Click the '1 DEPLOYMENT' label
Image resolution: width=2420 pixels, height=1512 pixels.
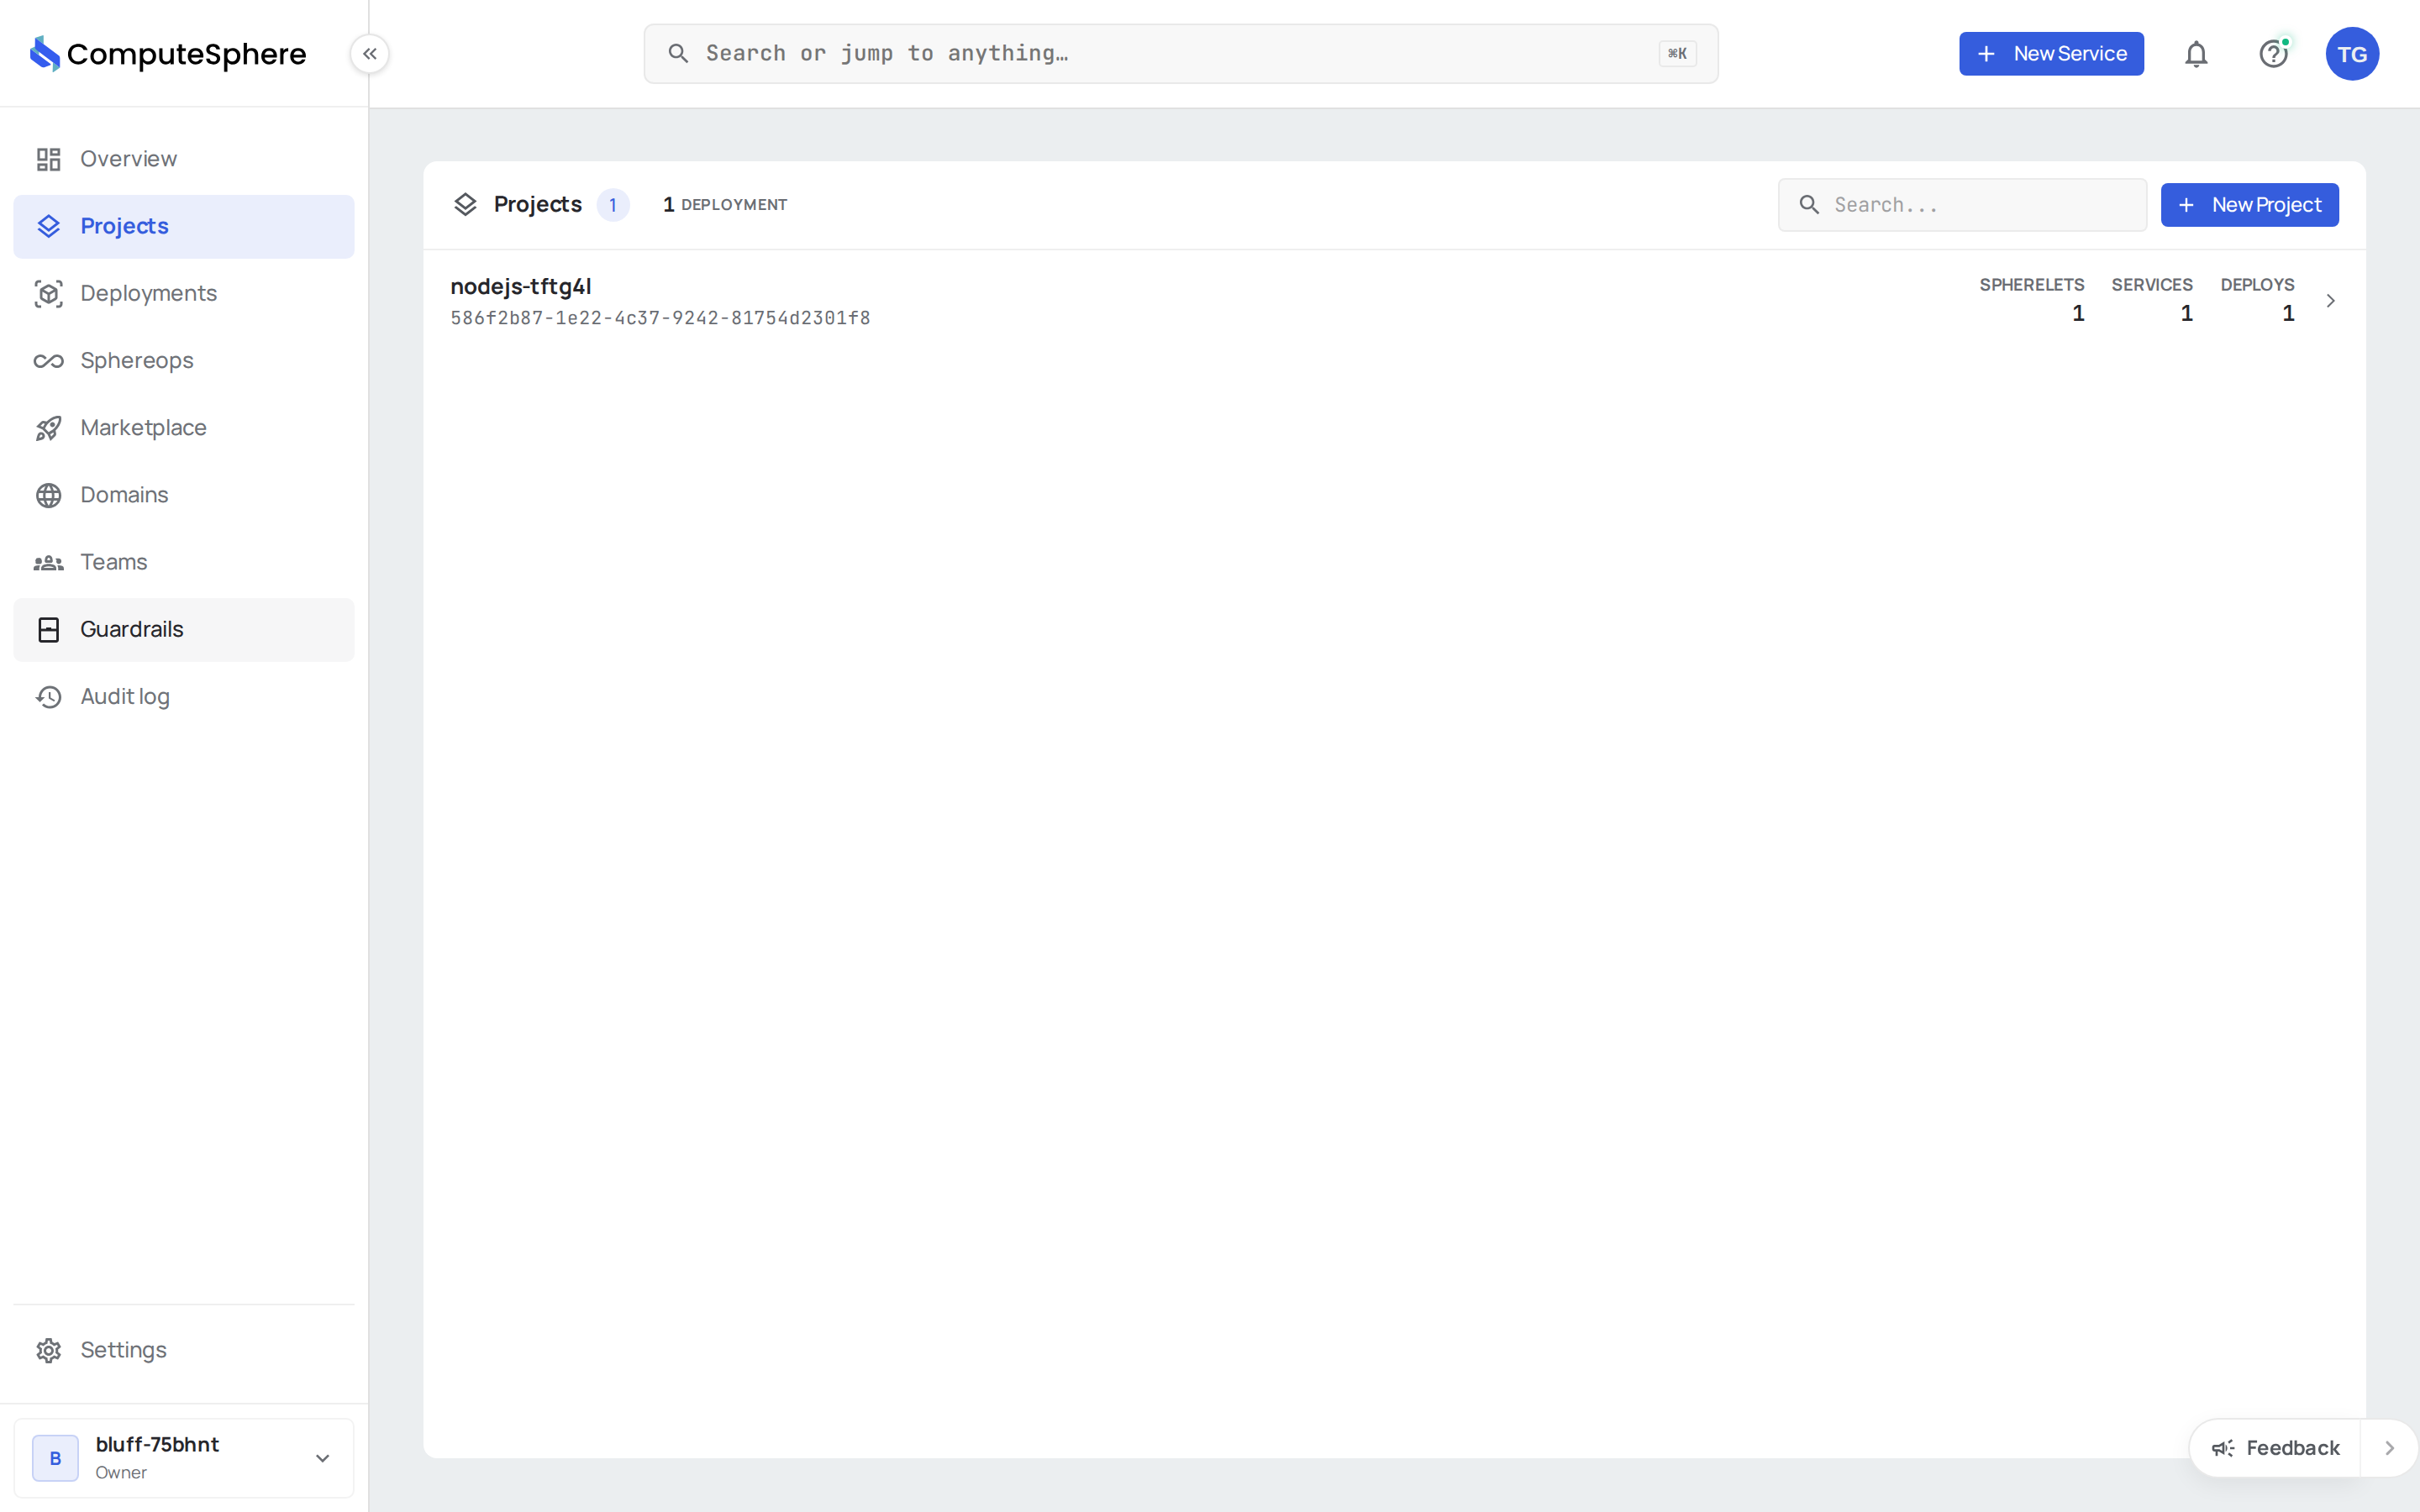click(x=725, y=205)
